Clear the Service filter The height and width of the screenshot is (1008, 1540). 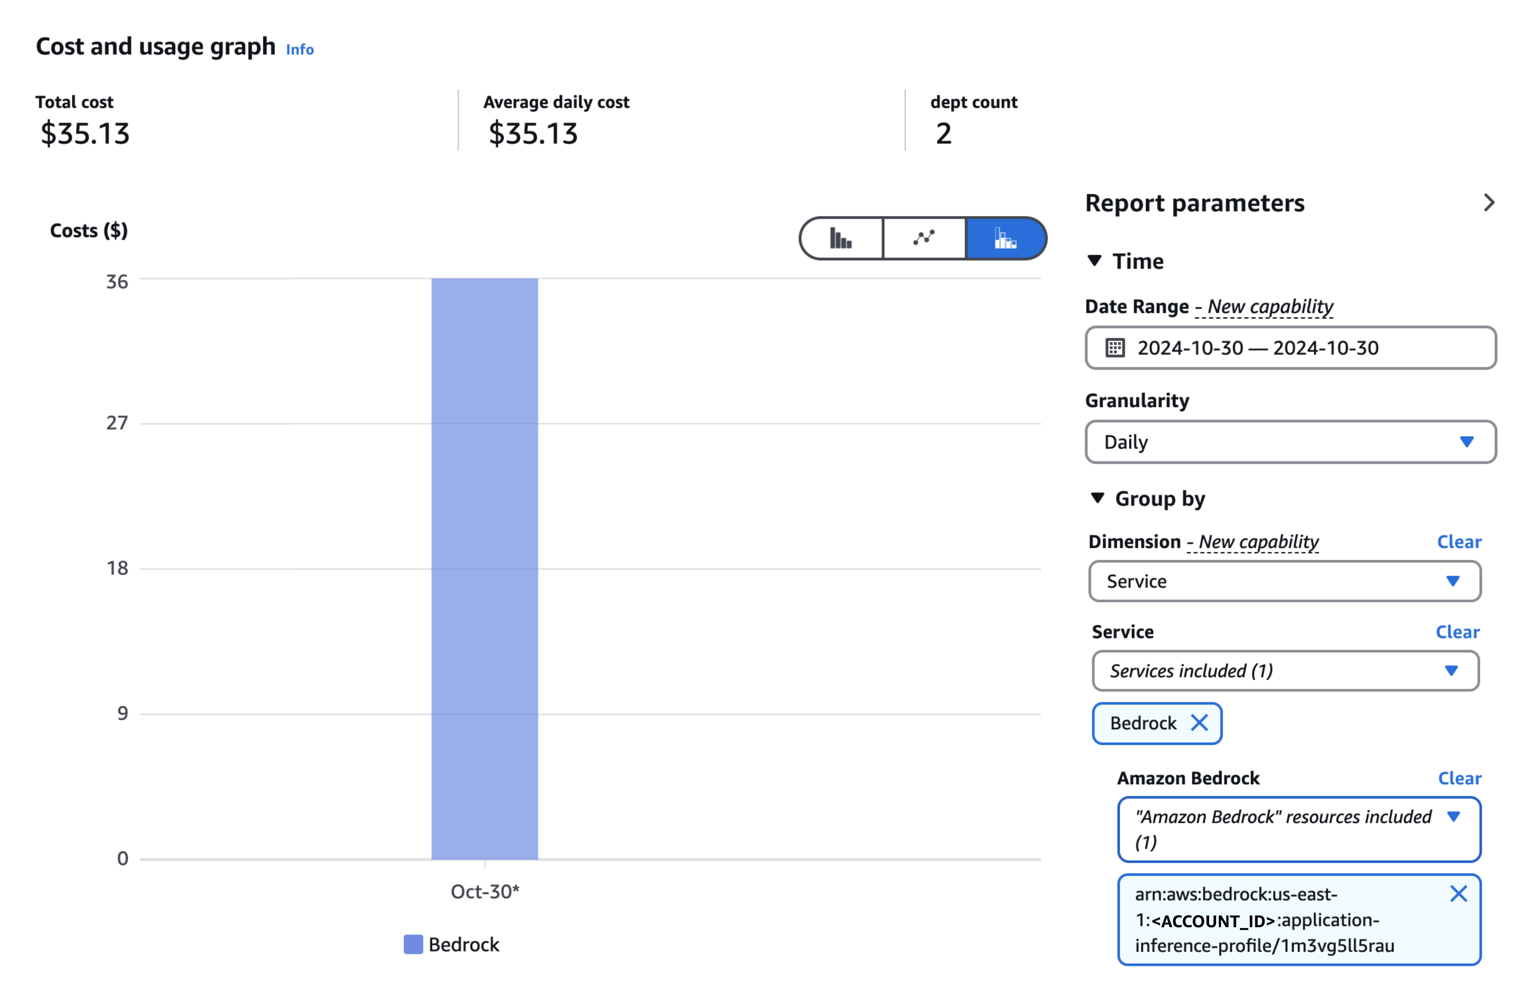click(1457, 632)
